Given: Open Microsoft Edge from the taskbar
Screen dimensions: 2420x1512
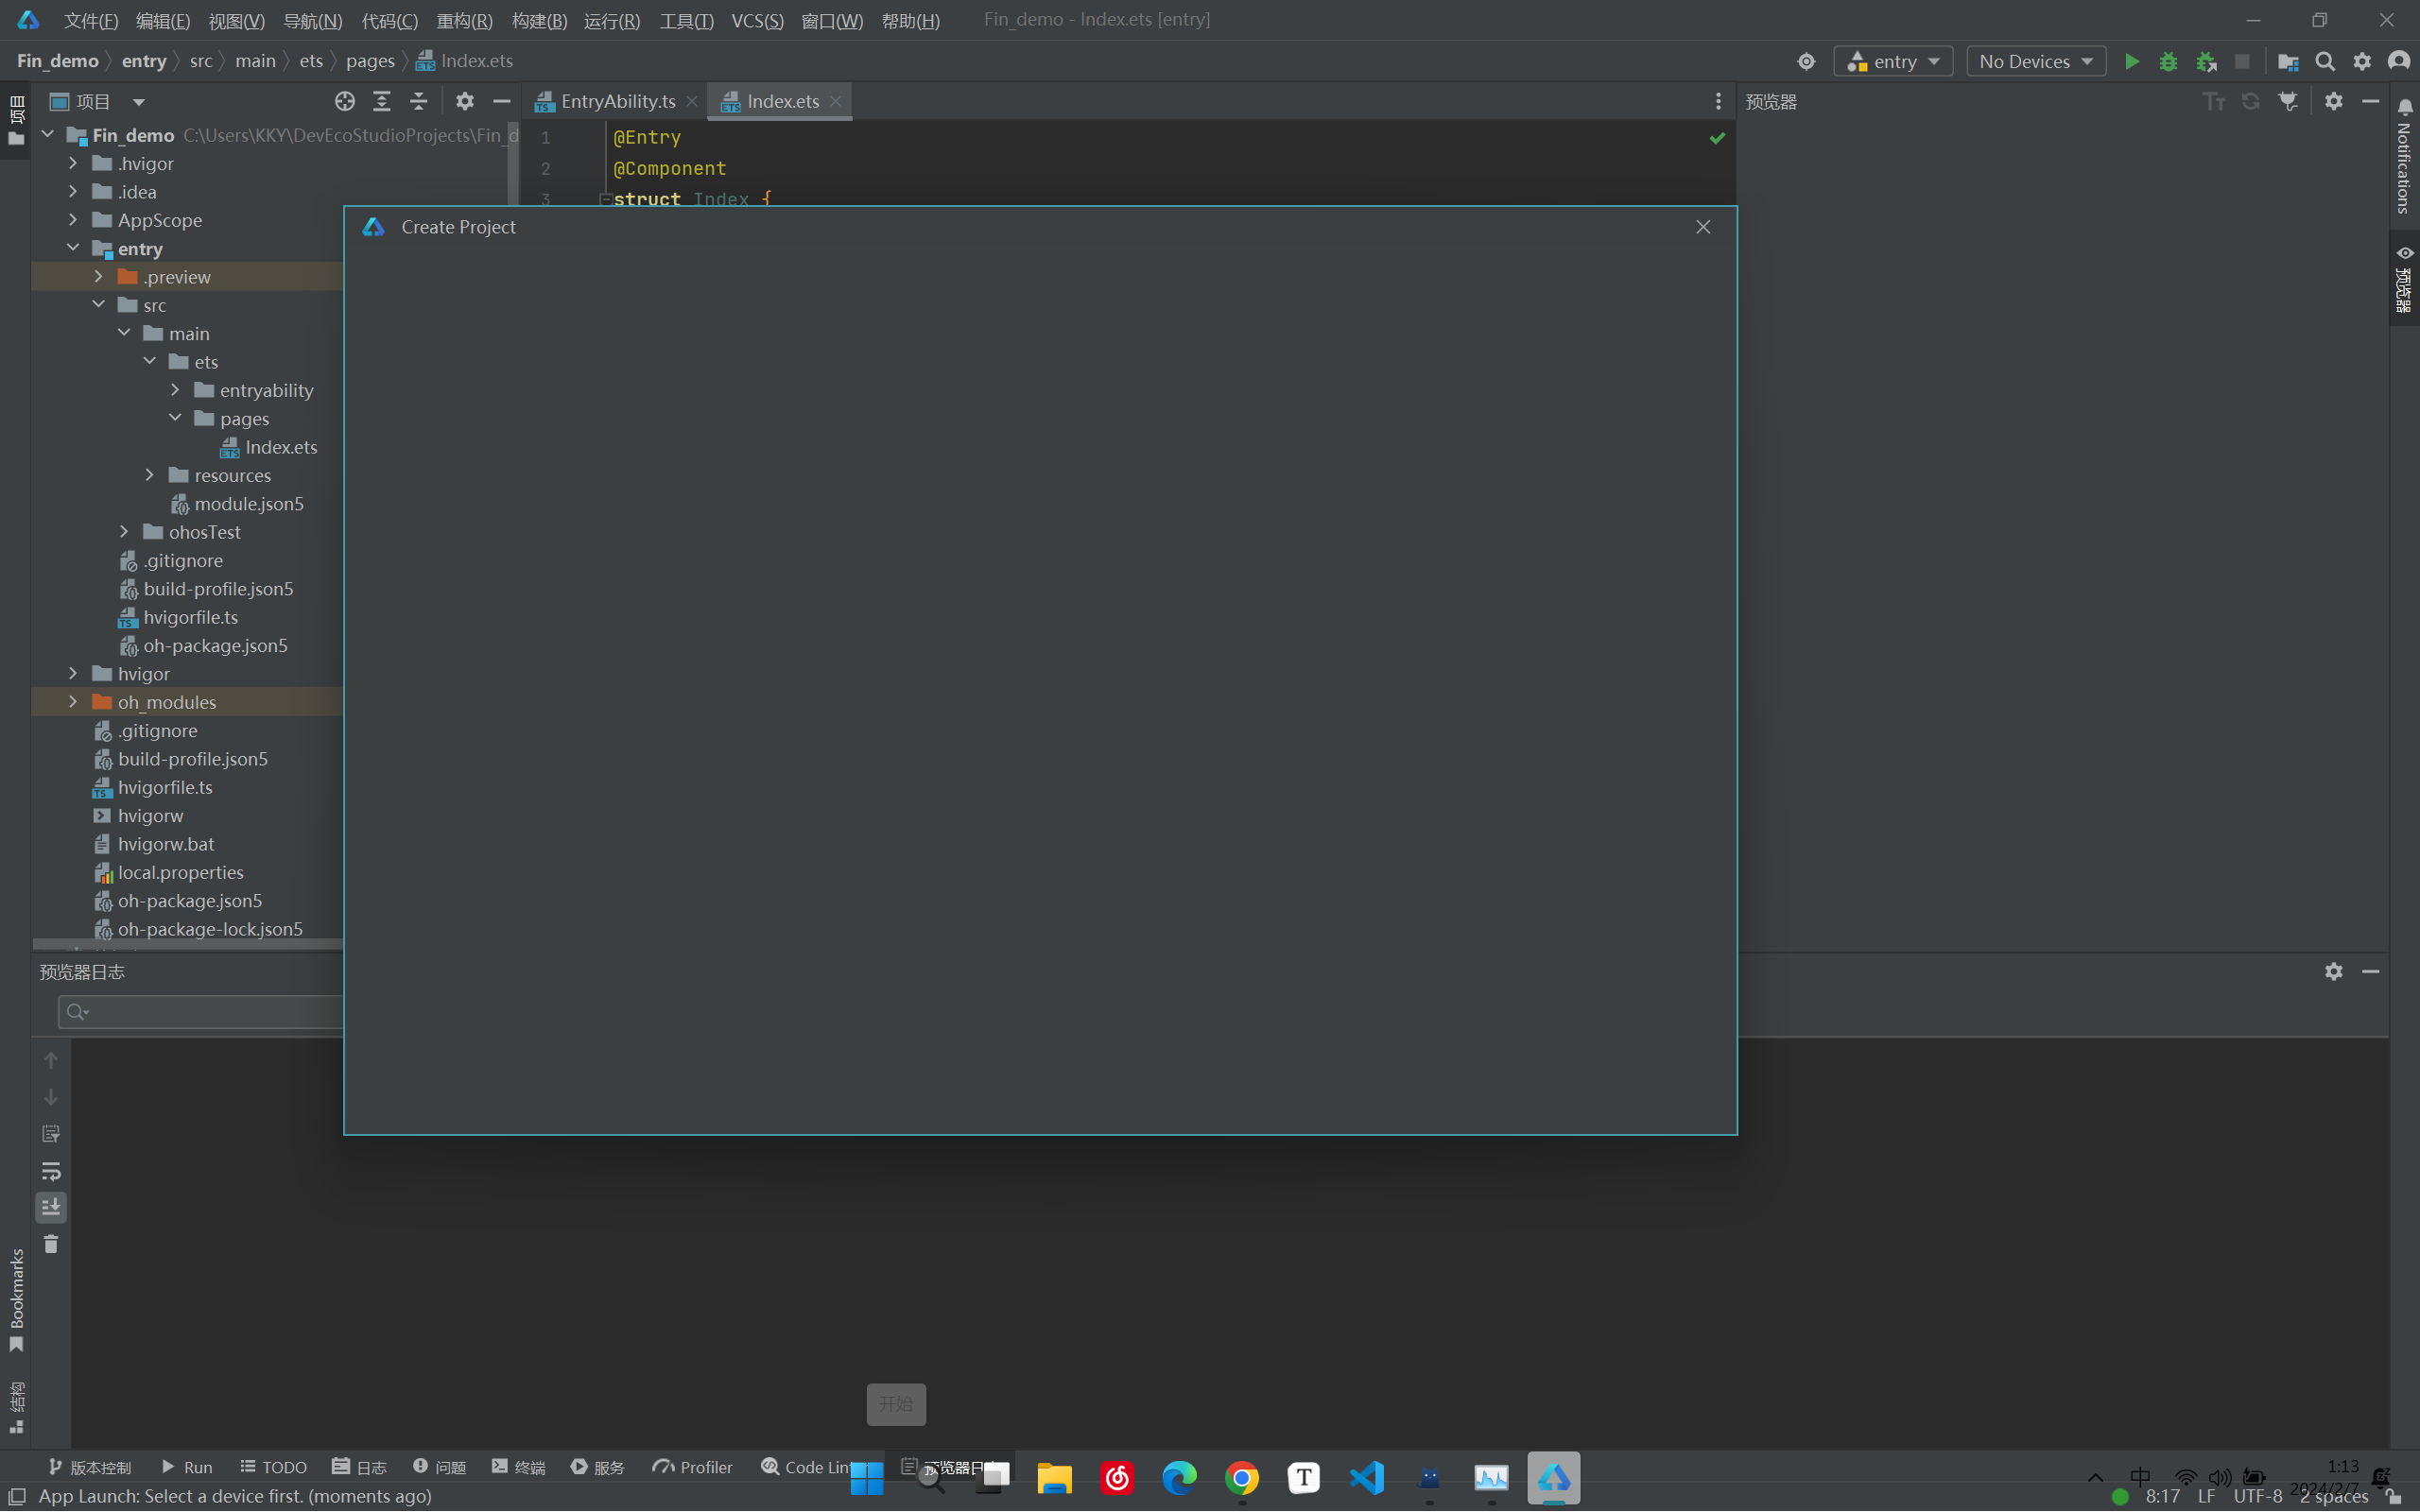Looking at the screenshot, I should (x=1179, y=1477).
